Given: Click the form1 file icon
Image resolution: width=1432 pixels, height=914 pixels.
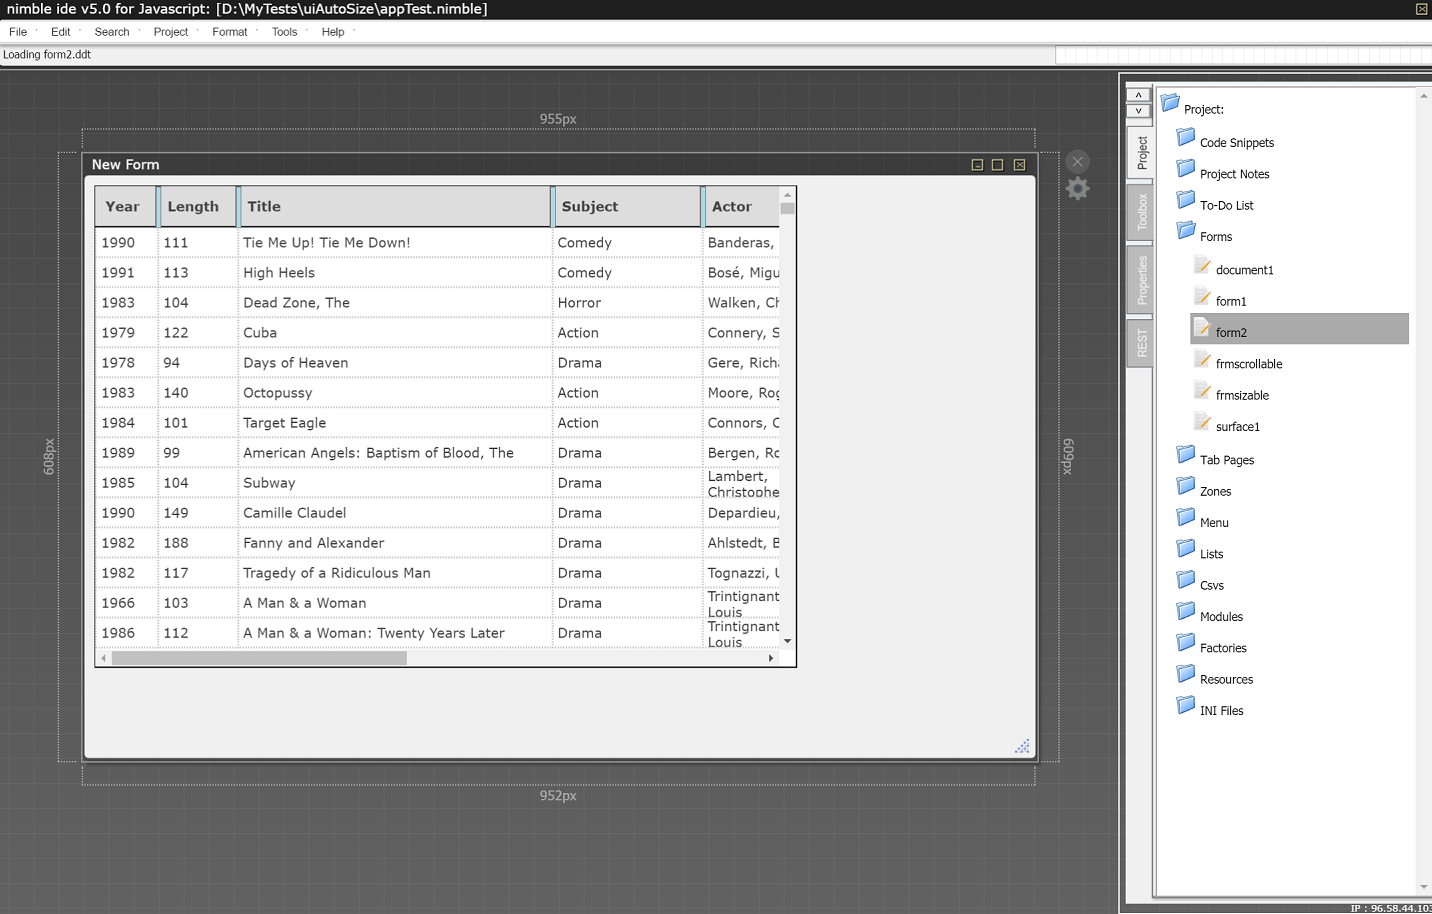Looking at the screenshot, I should pyautogui.click(x=1202, y=295).
